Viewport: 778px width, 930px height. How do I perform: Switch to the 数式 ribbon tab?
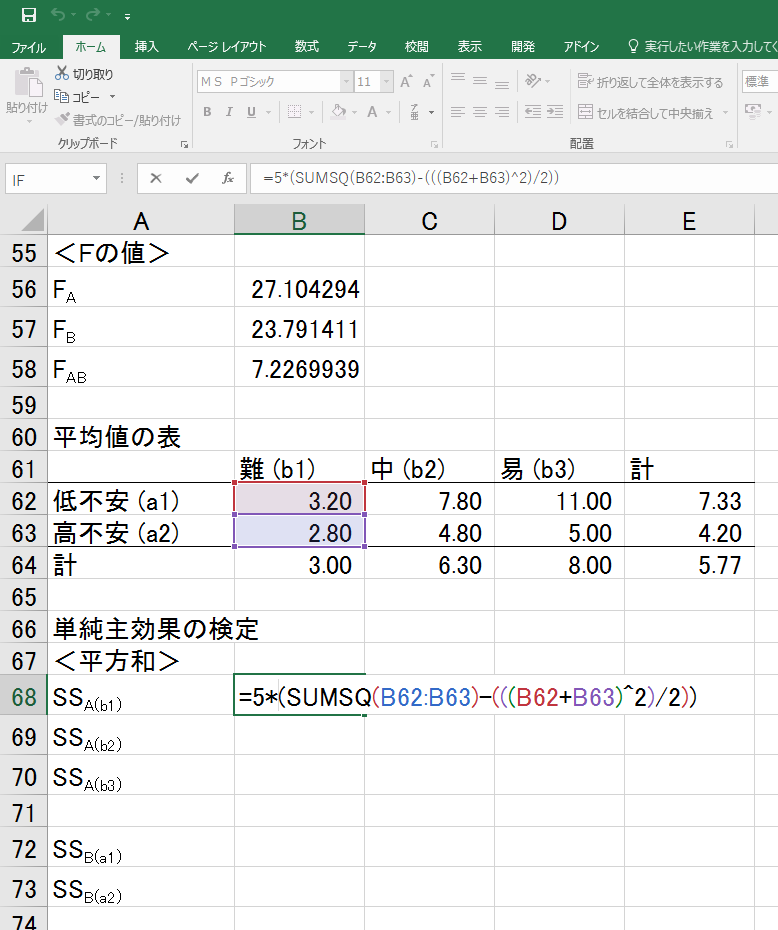tap(307, 46)
